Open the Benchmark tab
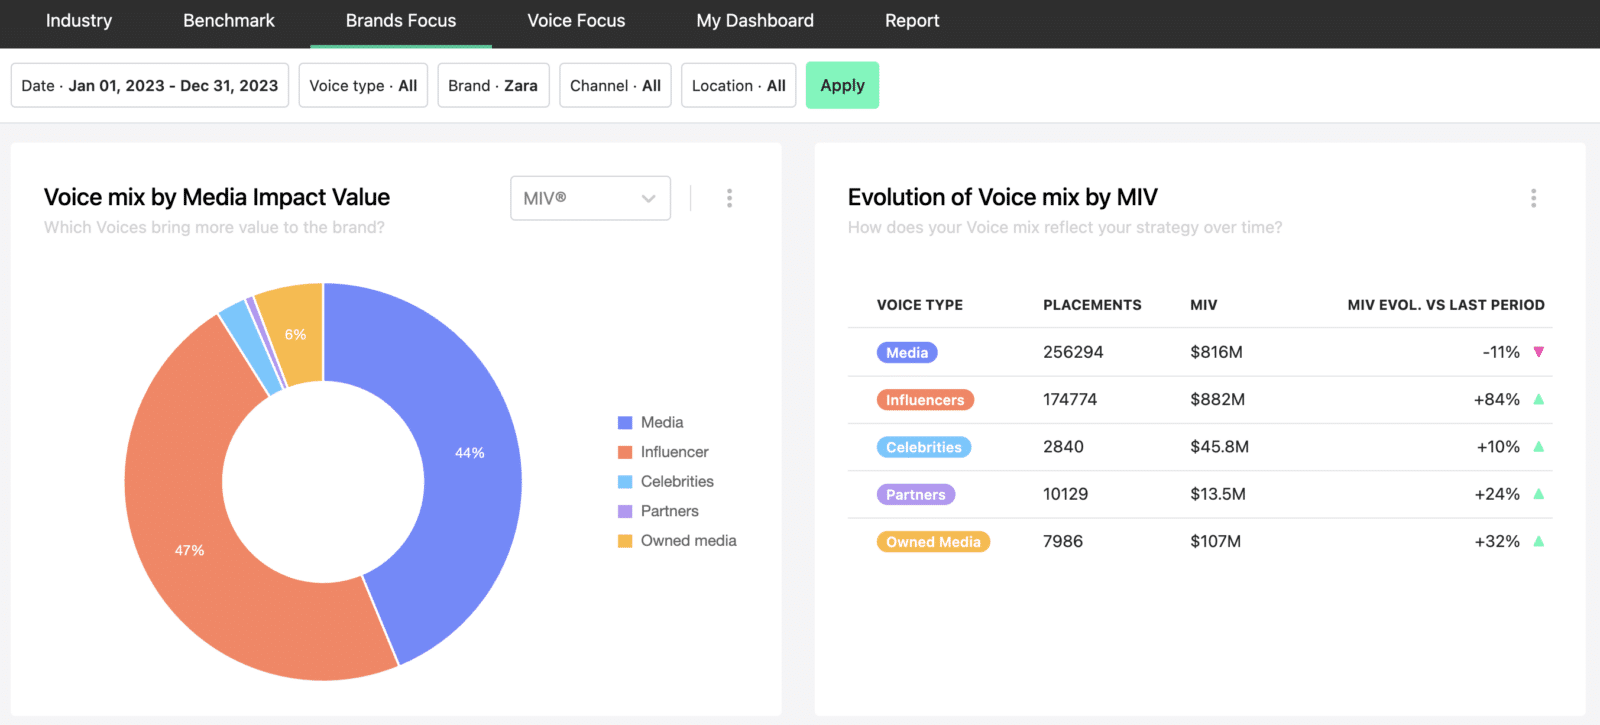Screen dimensions: 1600x725 pyautogui.click(x=229, y=21)
